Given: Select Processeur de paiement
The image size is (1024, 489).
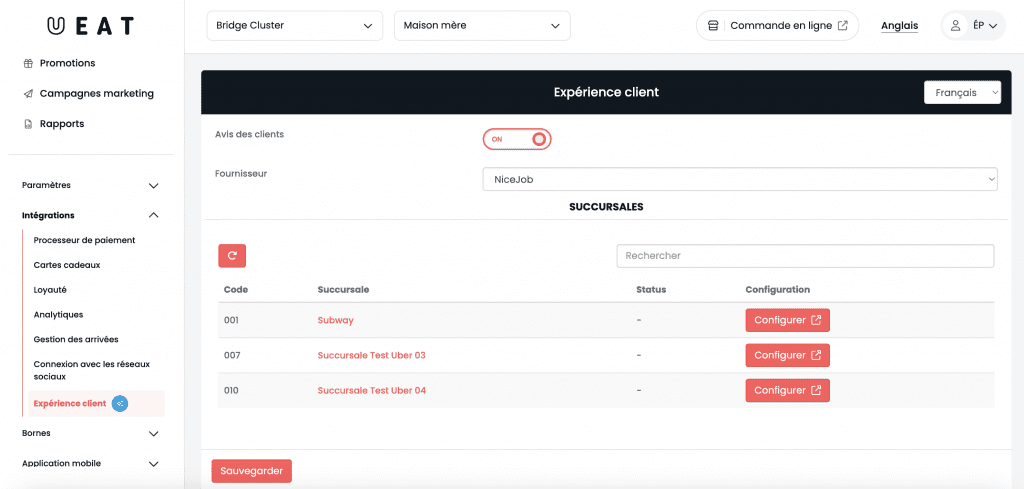Looking at the screenshot, I should [x=84, y=240].
